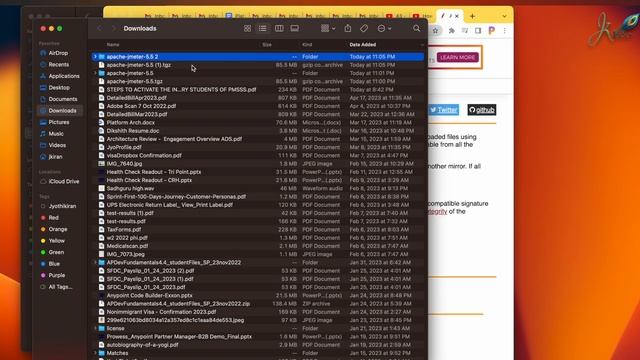The height and width of the screenshot is (360, 640).
Task: Open the github link in the browser
Action: (482, 110)
